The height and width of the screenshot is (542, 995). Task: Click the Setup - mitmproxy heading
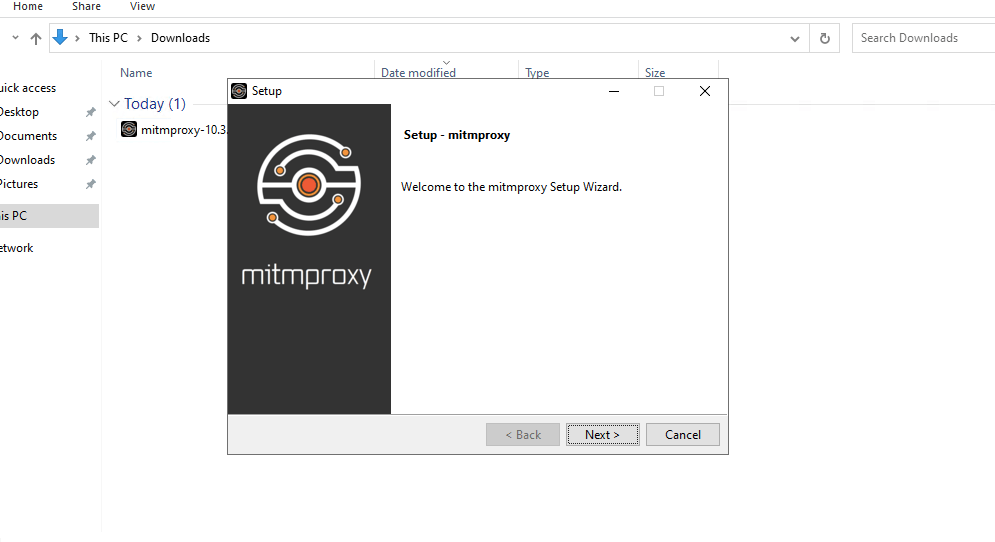[x=457, y=135]
